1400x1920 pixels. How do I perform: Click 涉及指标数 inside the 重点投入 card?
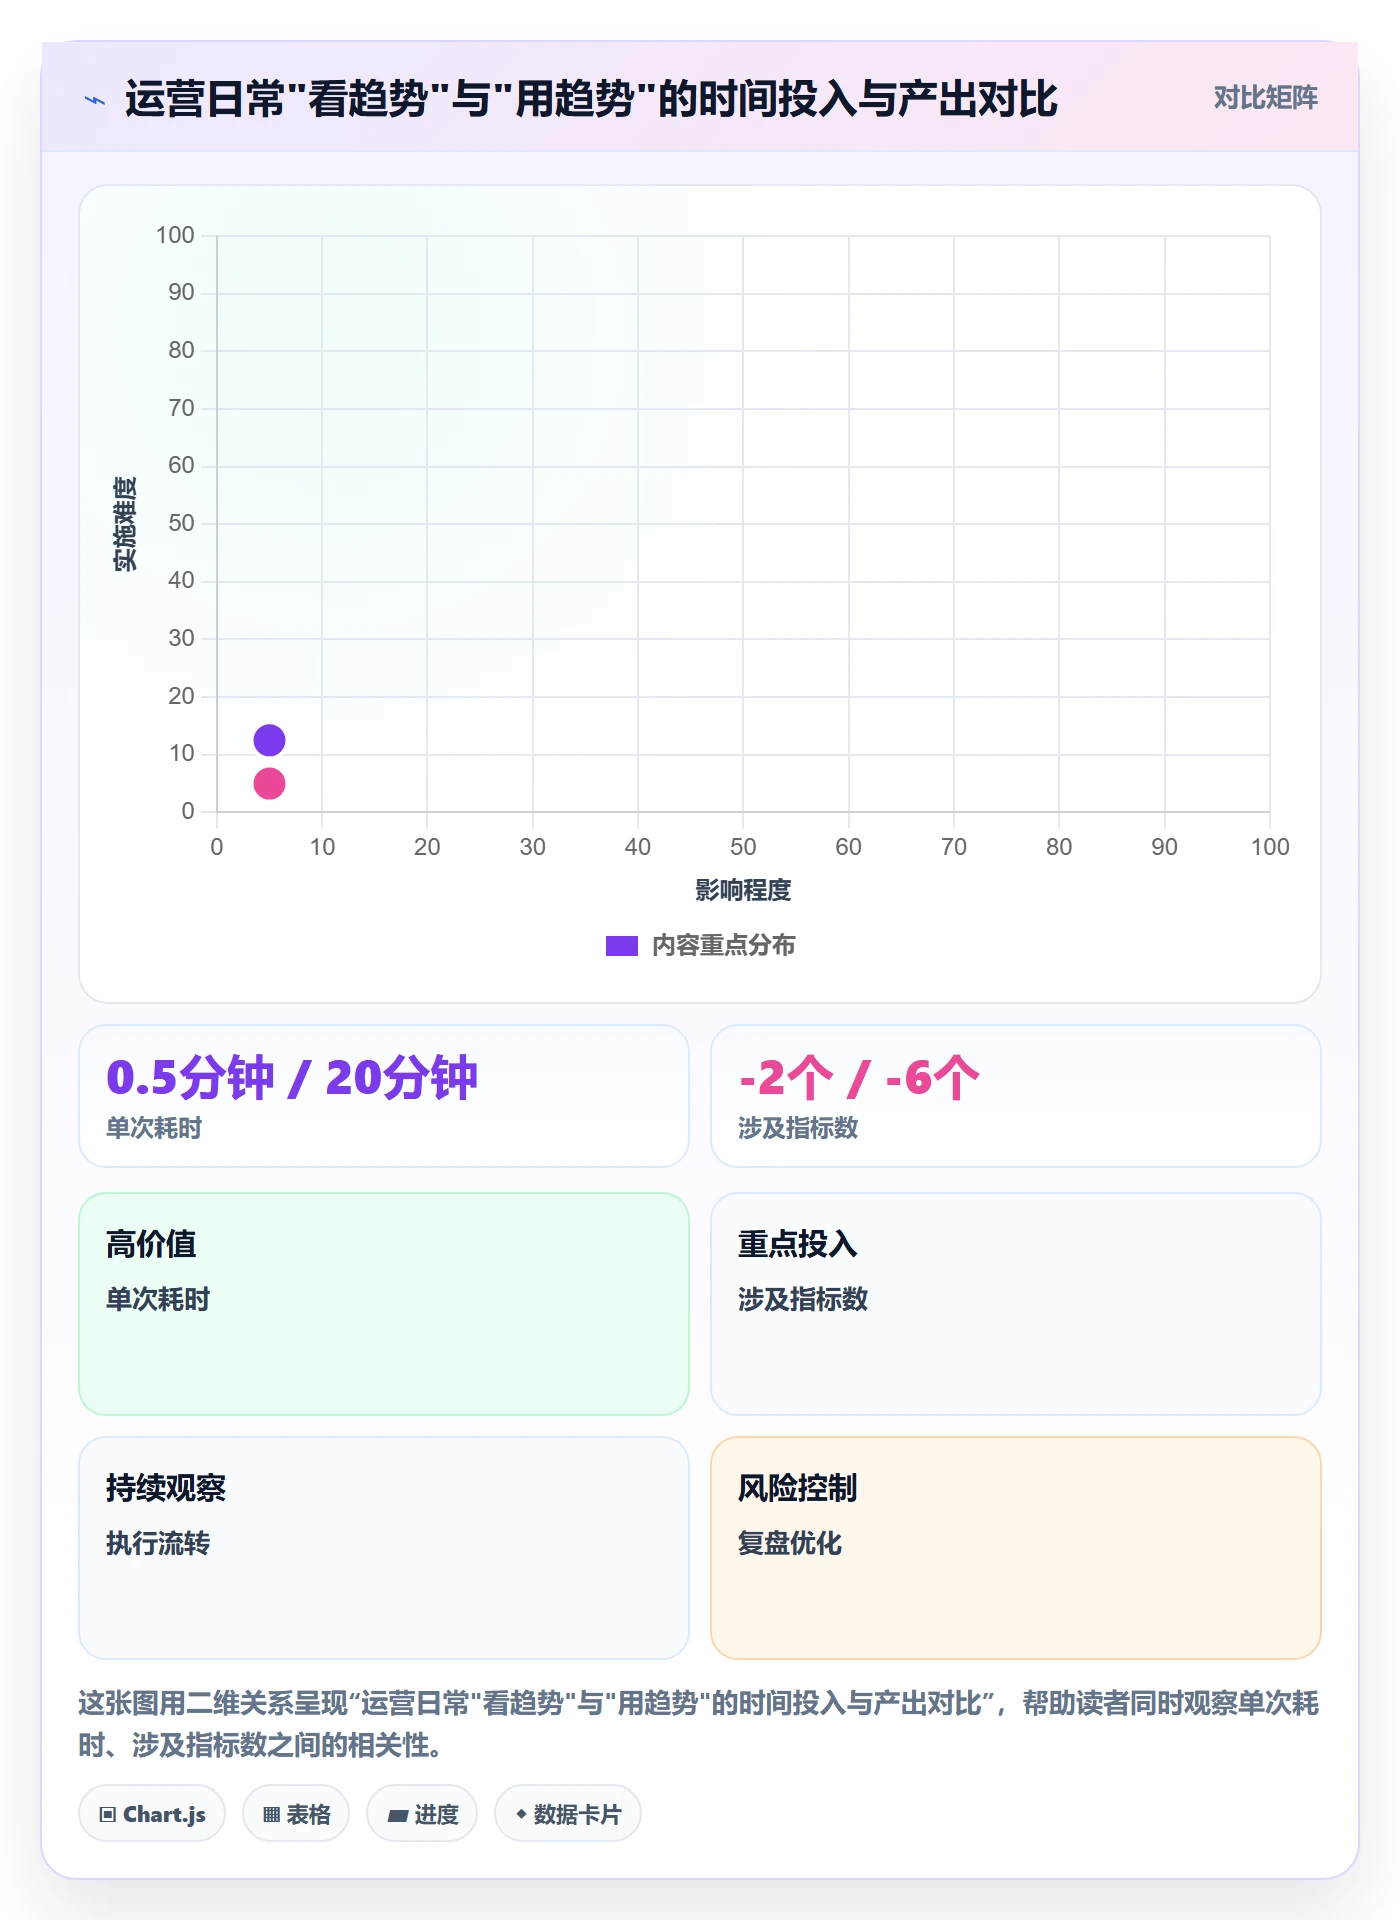[803, 1299]
